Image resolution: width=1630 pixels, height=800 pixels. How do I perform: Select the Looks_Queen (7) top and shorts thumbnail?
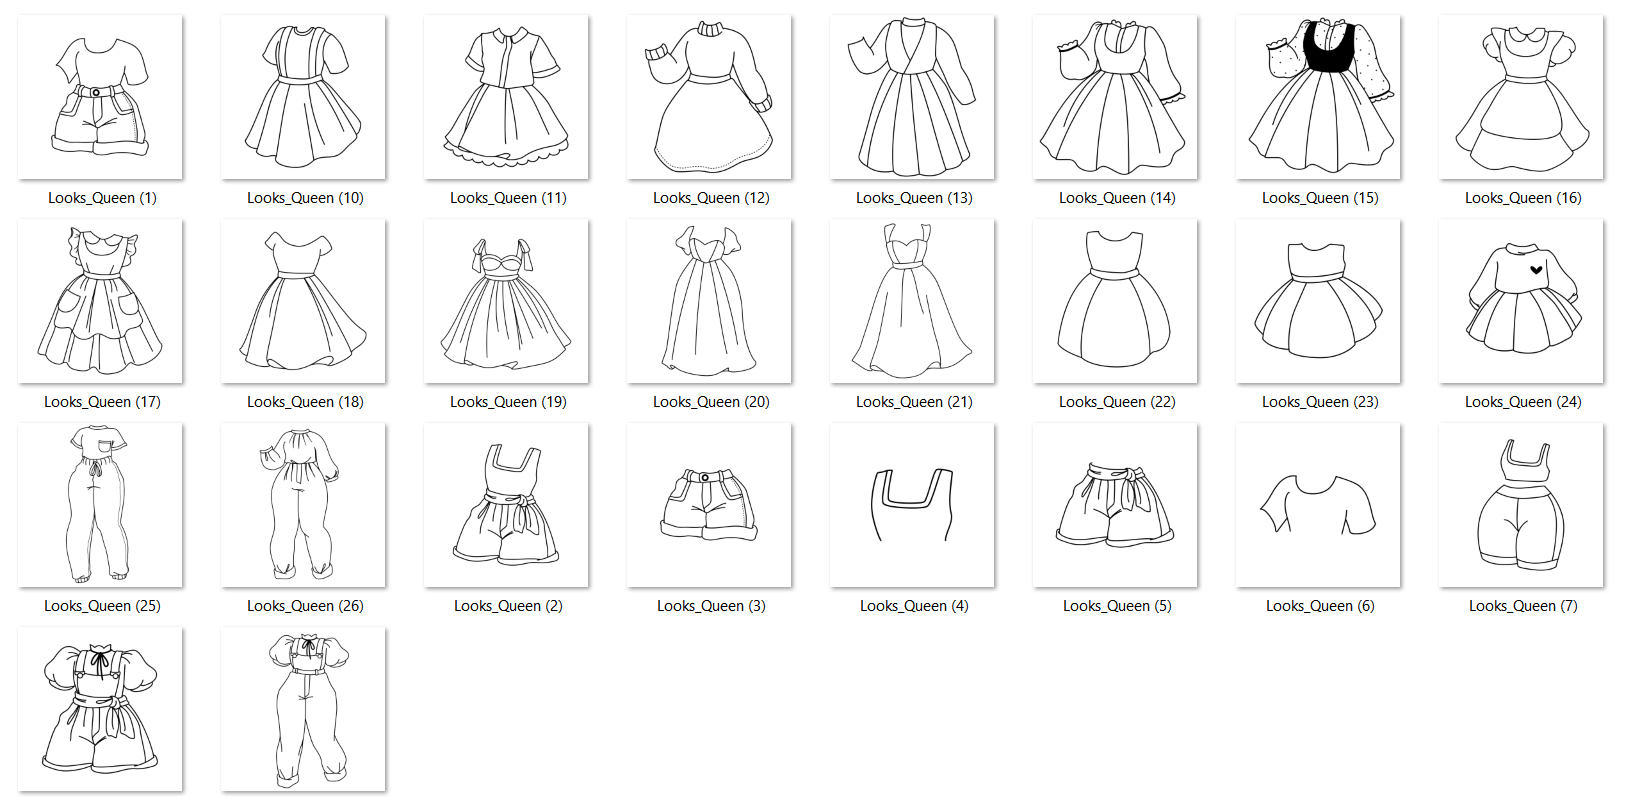1521,505
